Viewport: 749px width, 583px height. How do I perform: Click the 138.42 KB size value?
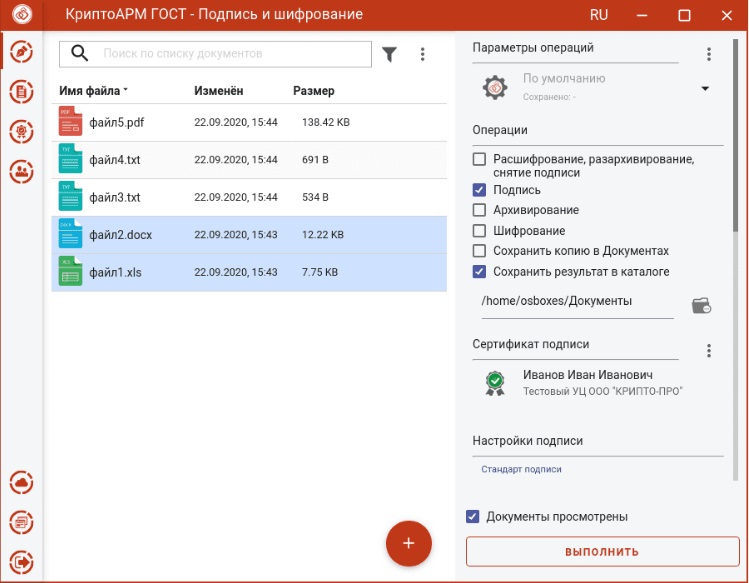pos(326,122)
